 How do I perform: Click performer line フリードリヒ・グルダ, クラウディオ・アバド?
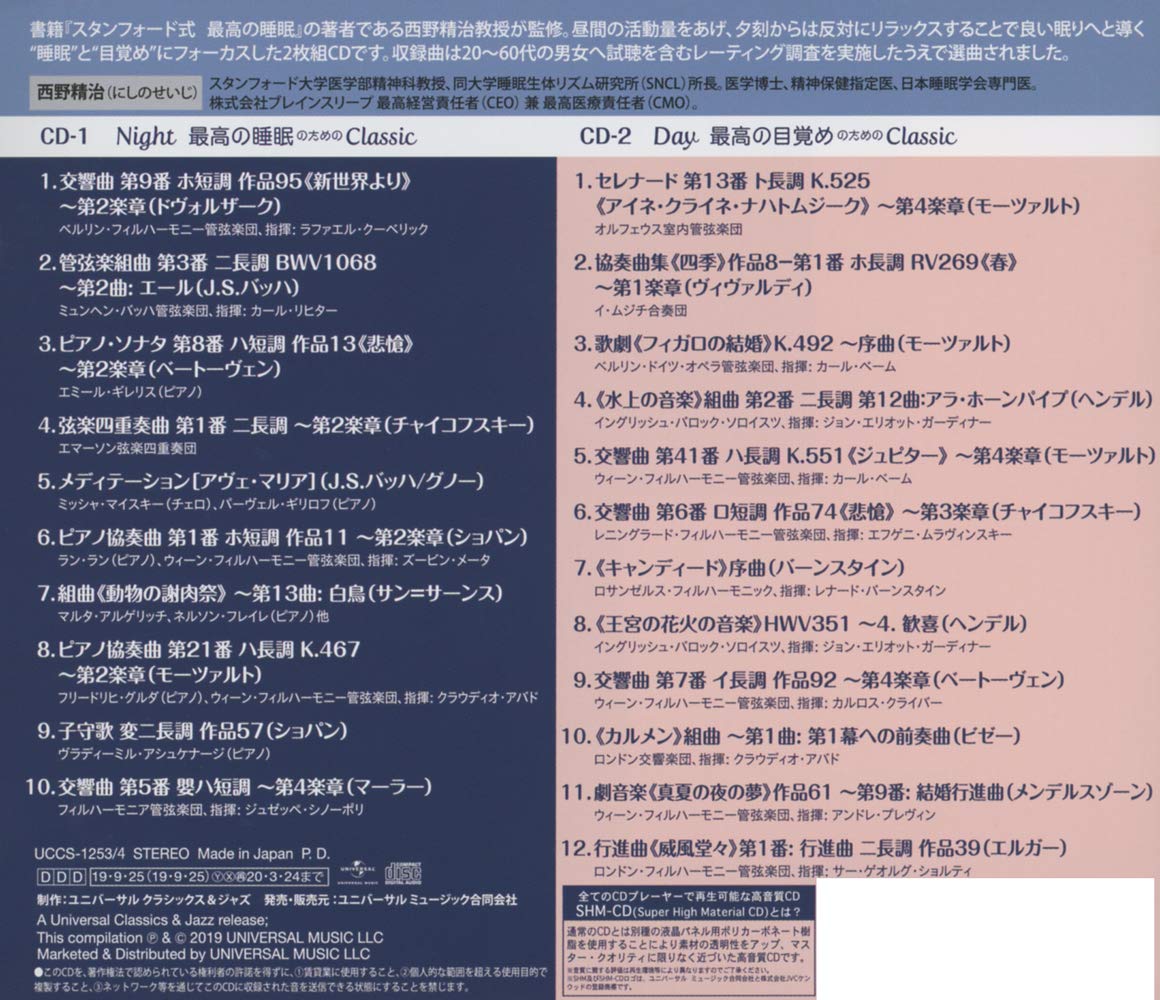tap(298, 697)
